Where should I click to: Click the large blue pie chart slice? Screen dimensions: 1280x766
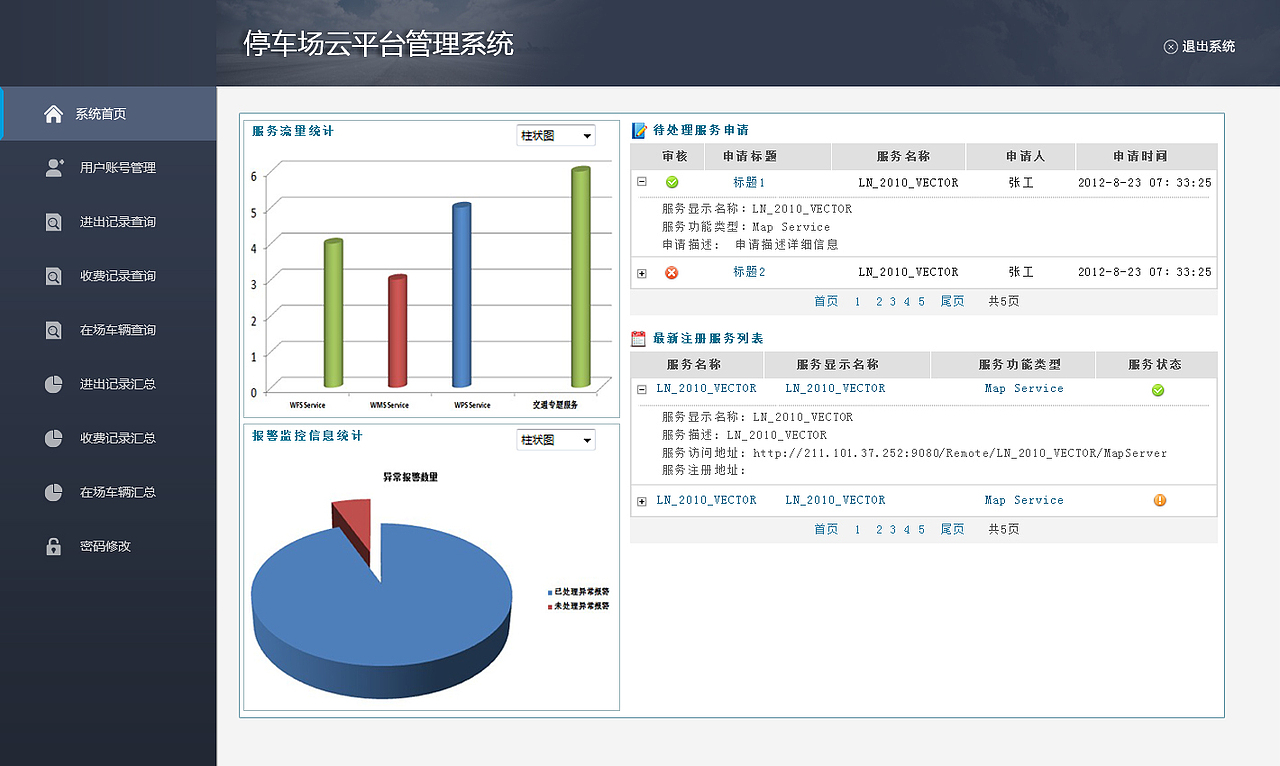(x=380, y=610)
